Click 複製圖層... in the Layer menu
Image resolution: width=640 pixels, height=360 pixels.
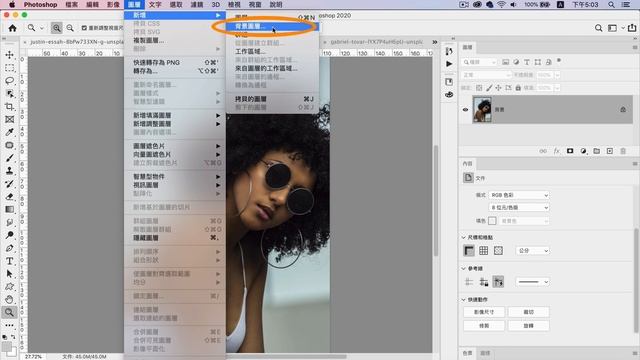point(175,40)
